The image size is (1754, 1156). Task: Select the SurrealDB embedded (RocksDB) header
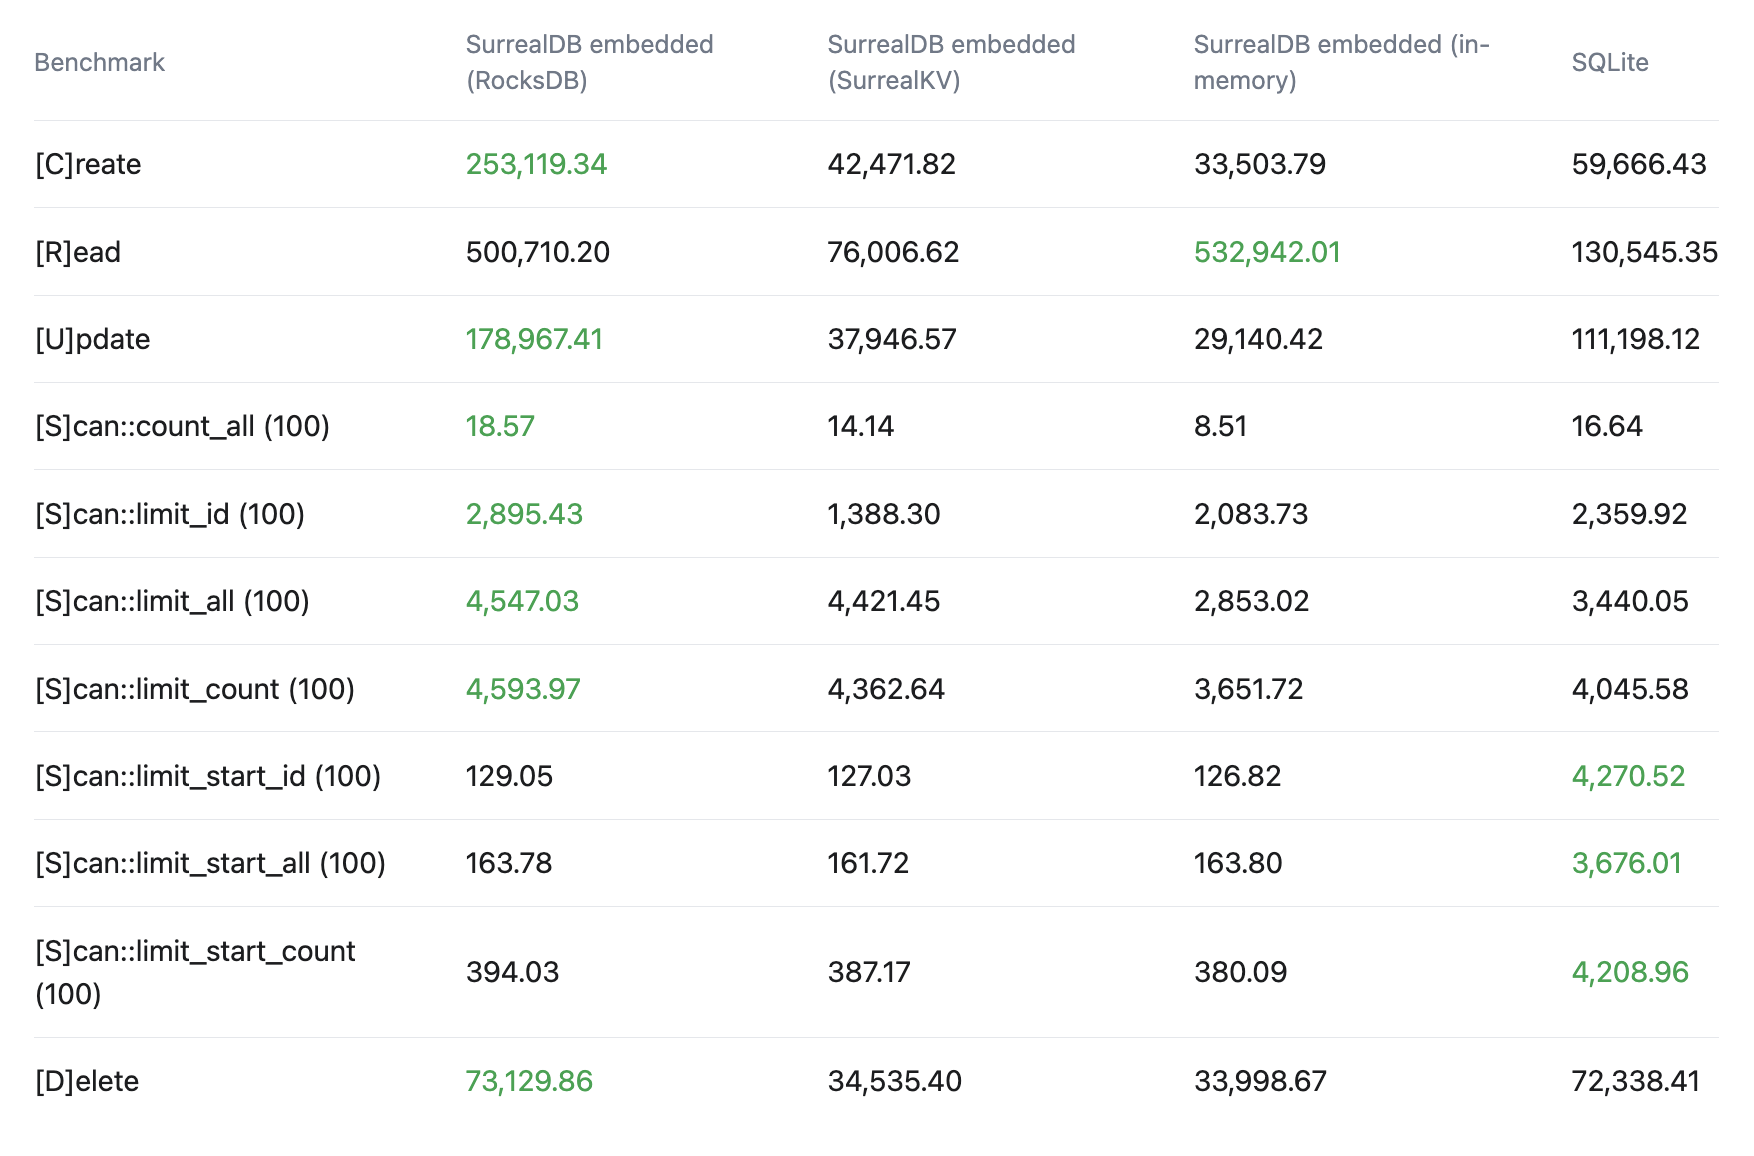tap(590, 62)
